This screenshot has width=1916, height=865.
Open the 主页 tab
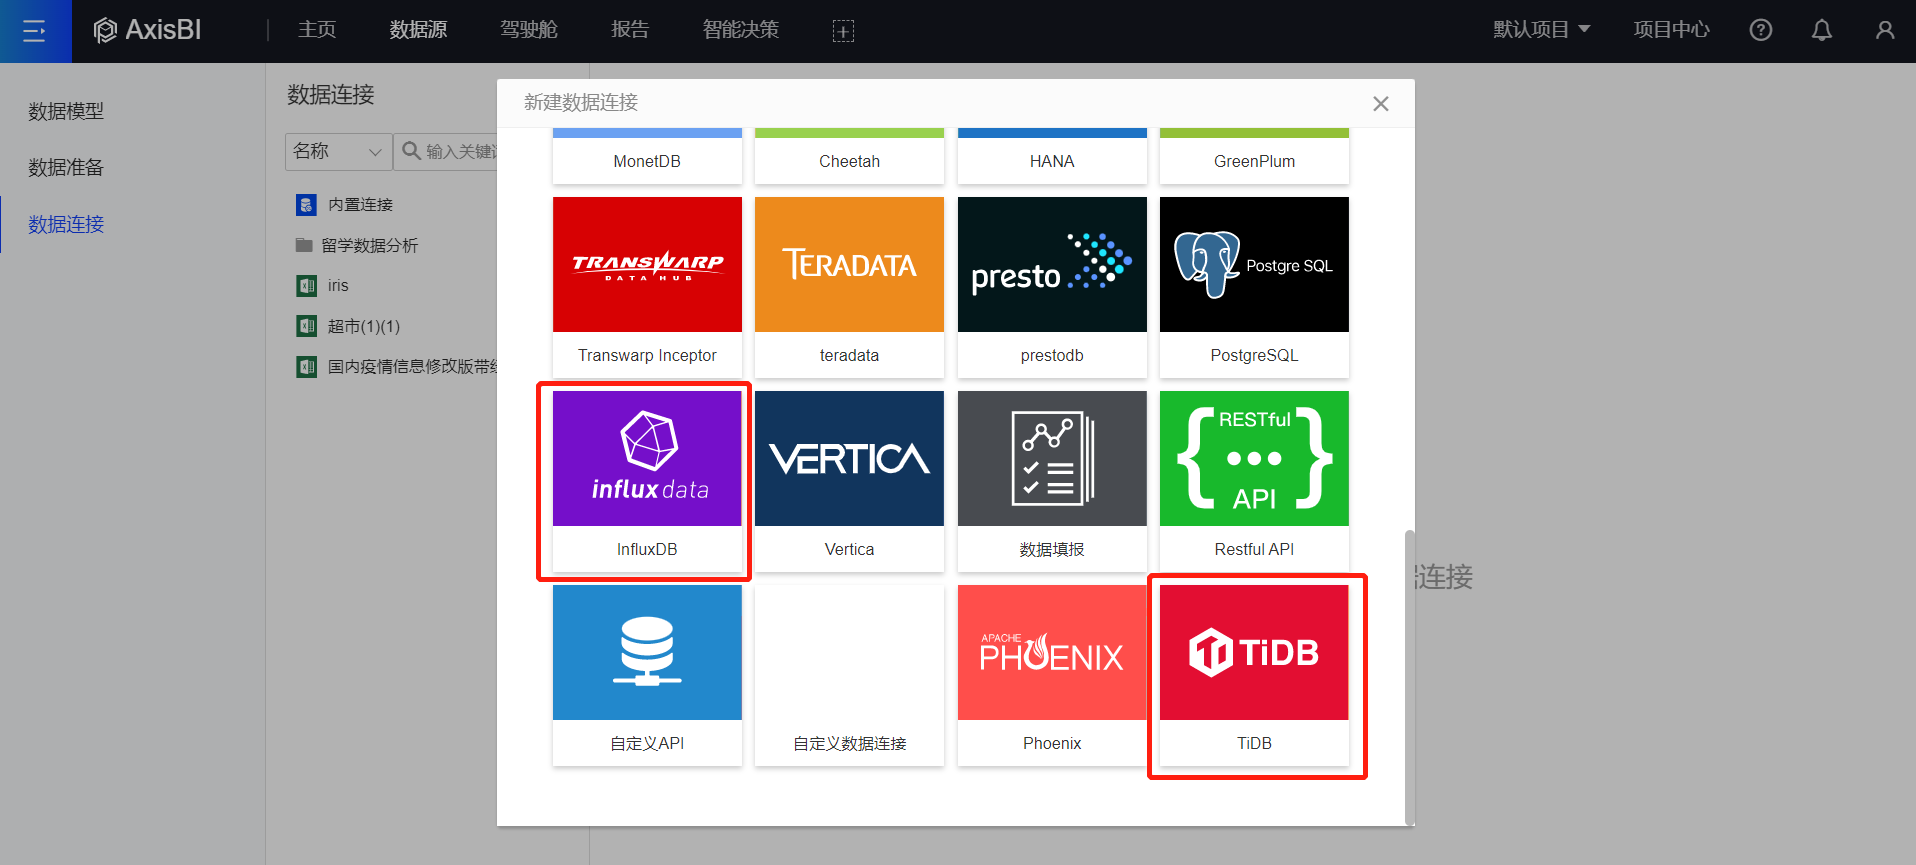pos(317,30)
